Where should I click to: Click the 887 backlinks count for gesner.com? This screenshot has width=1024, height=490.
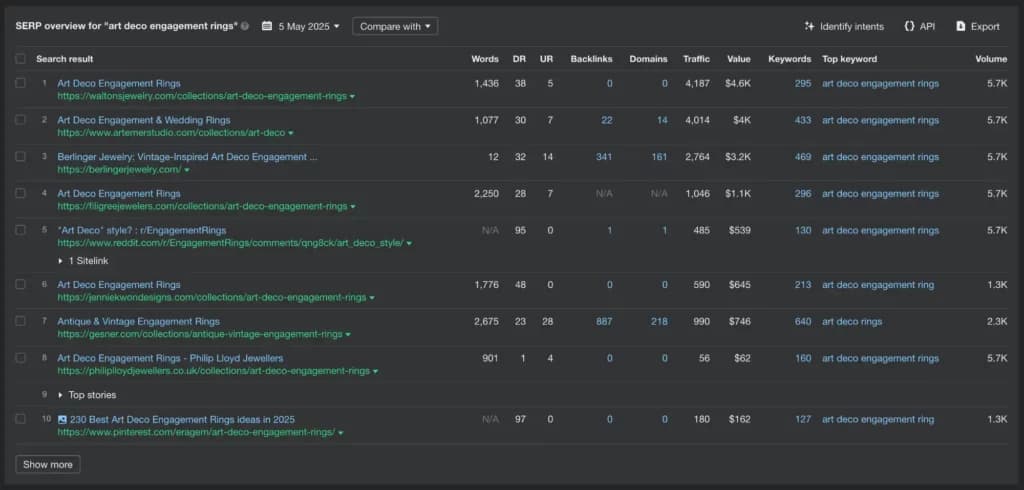click(603, 321)
